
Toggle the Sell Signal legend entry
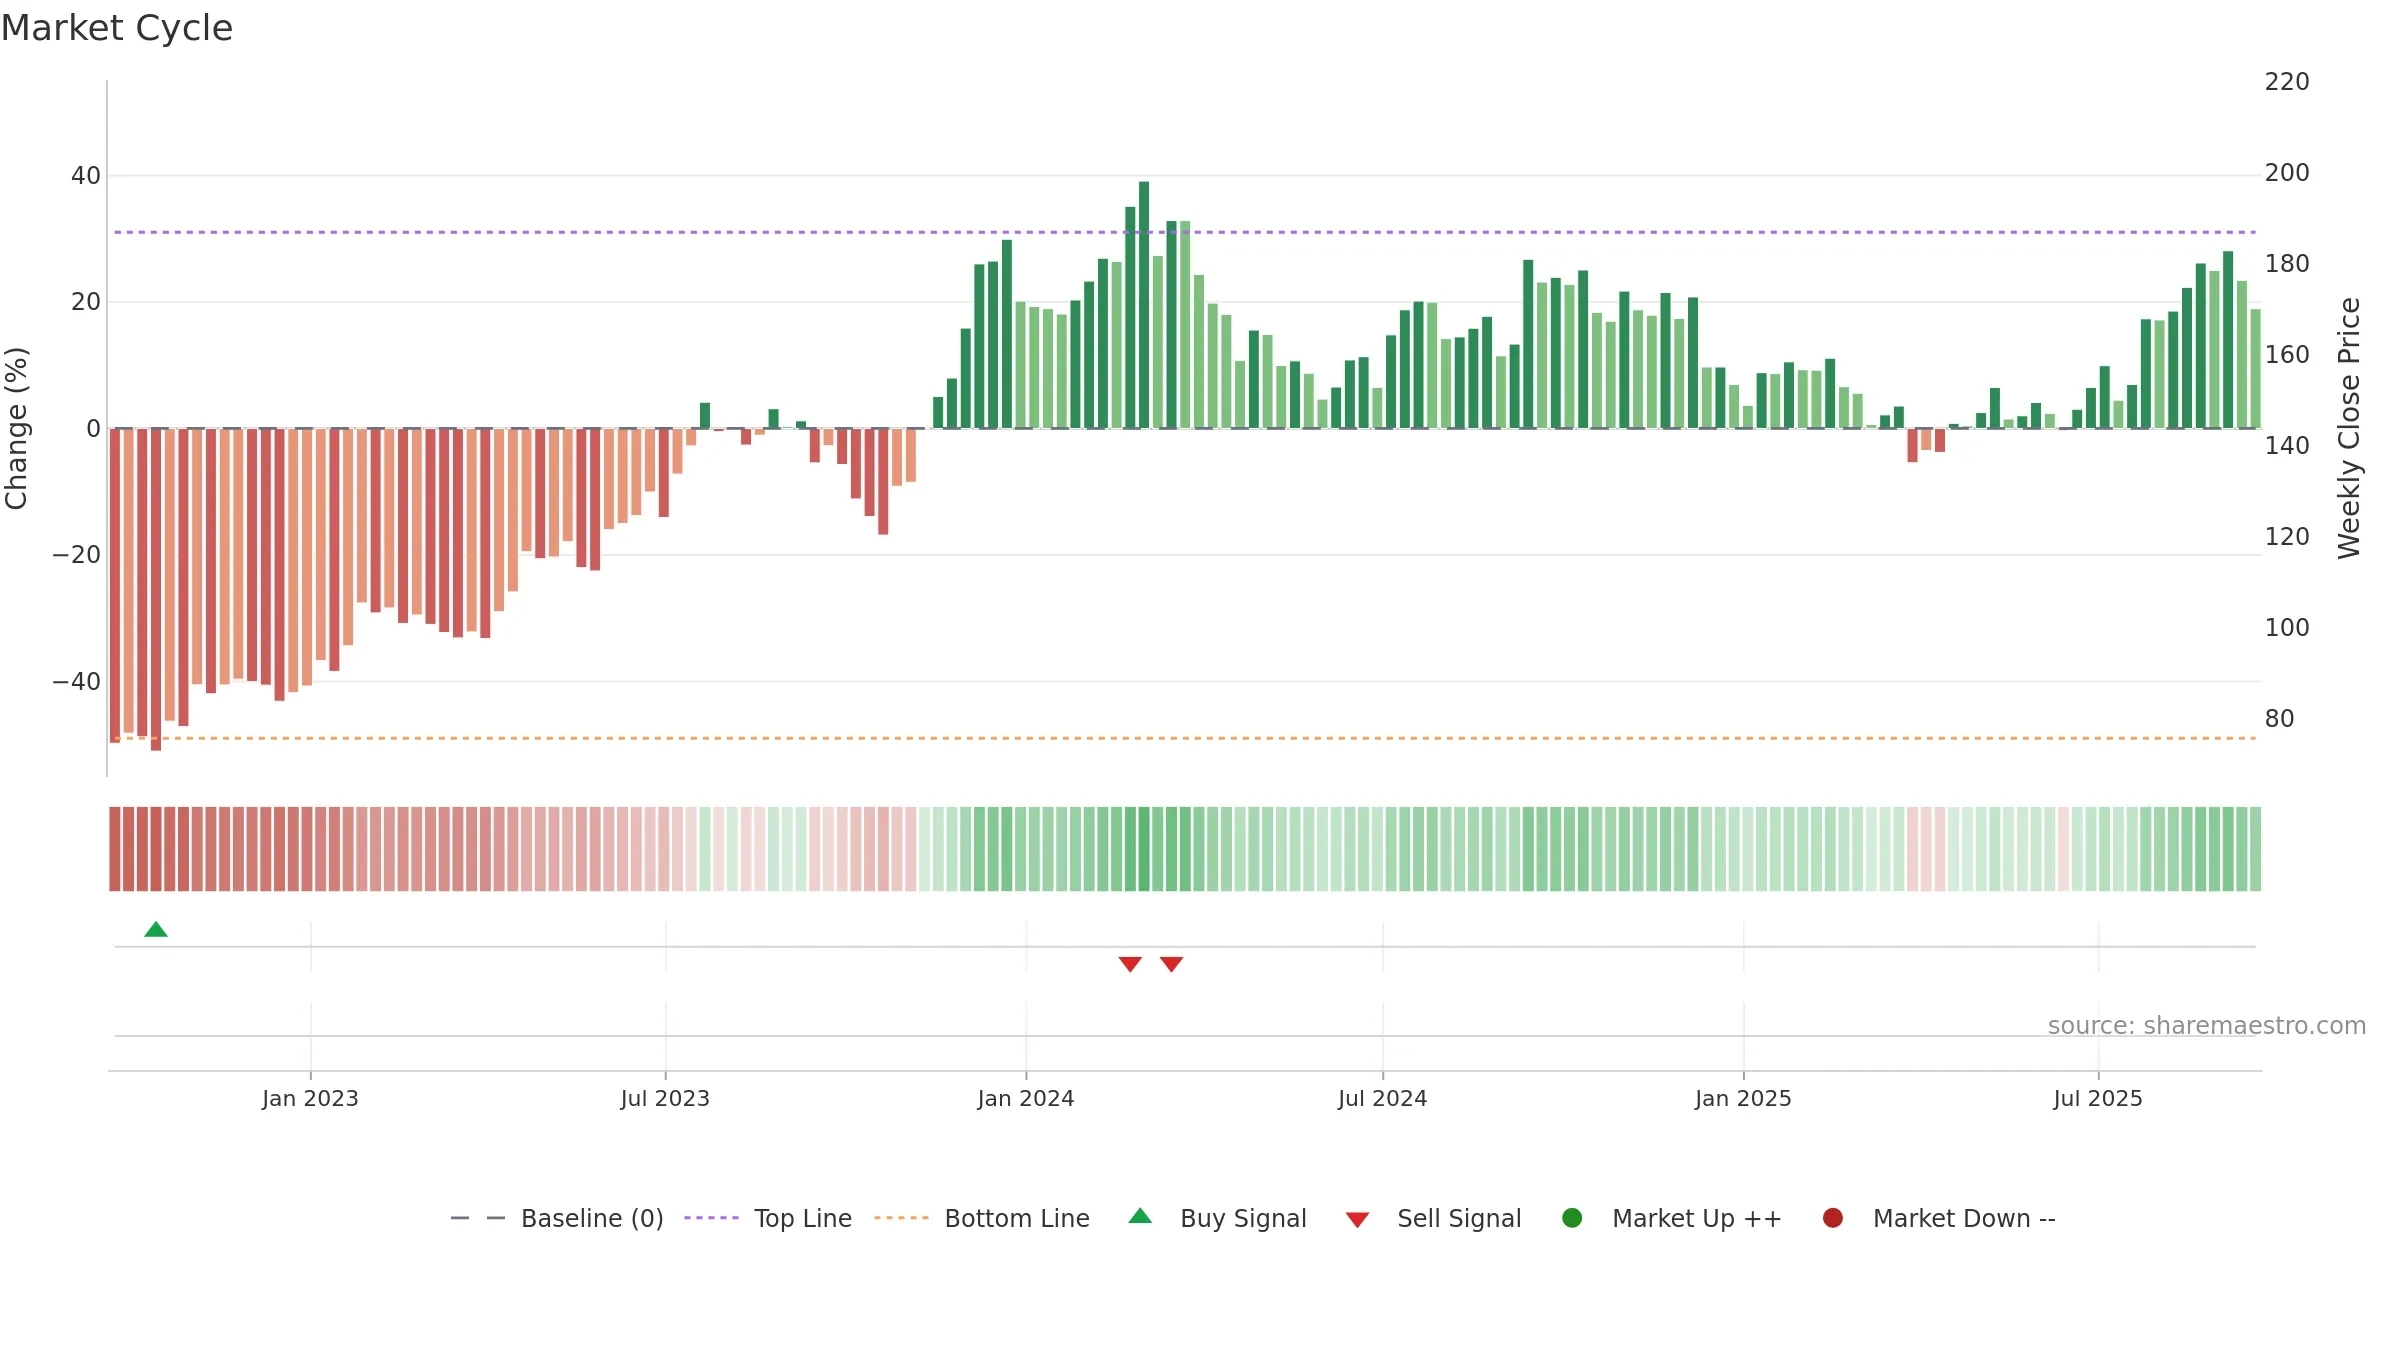tap(1433, 1218)
